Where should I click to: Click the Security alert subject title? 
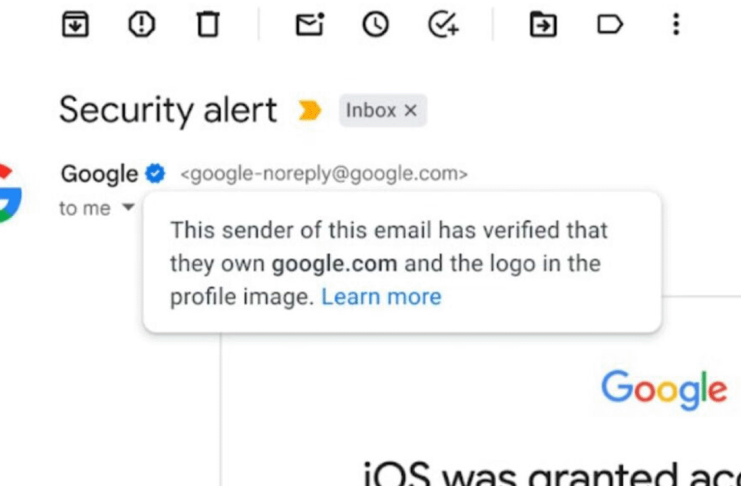168,110
